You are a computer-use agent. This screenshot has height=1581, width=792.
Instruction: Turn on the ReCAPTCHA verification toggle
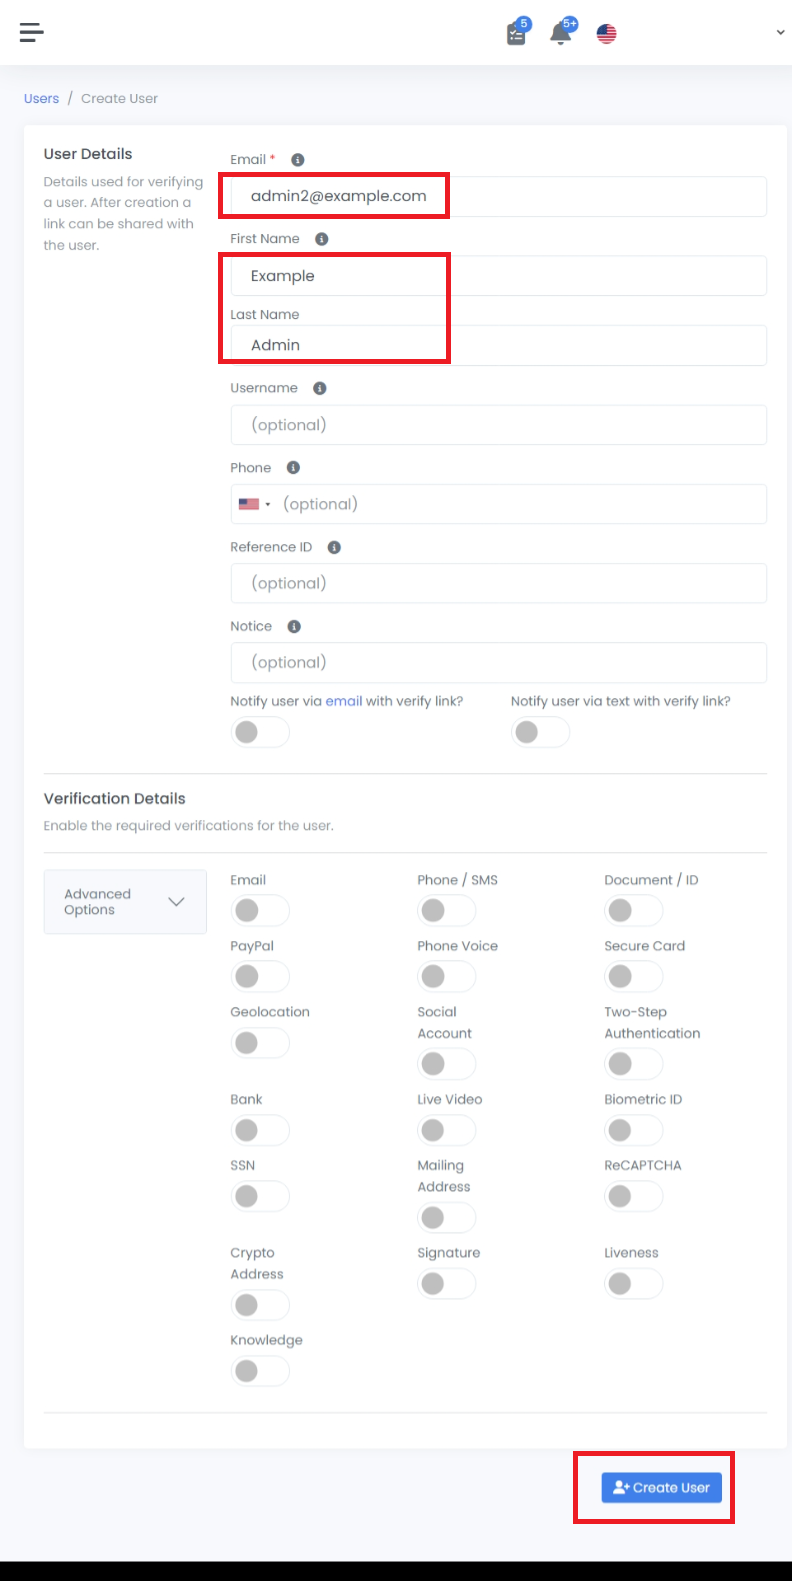[633, 1196]
